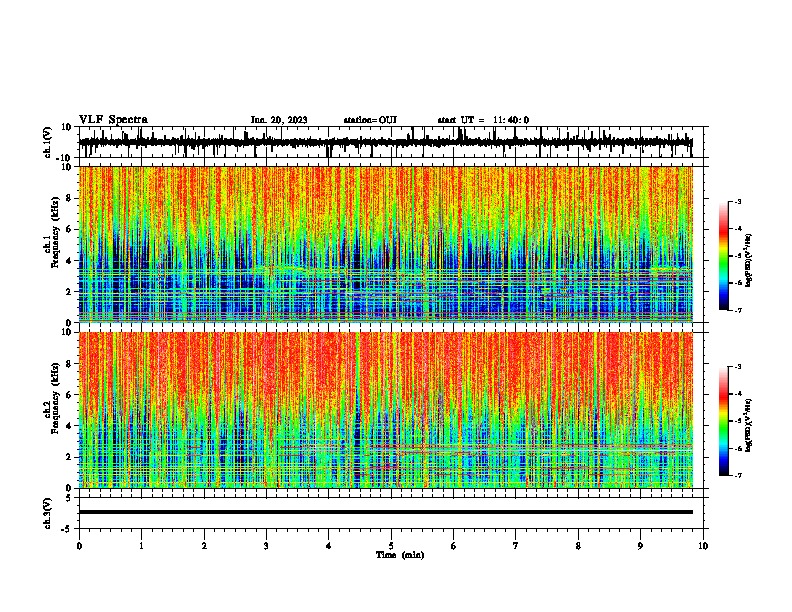The image size is (792, 612).
Task: Click the "6" kHz tick of ch.2 spectrogram
Action: 69,395
